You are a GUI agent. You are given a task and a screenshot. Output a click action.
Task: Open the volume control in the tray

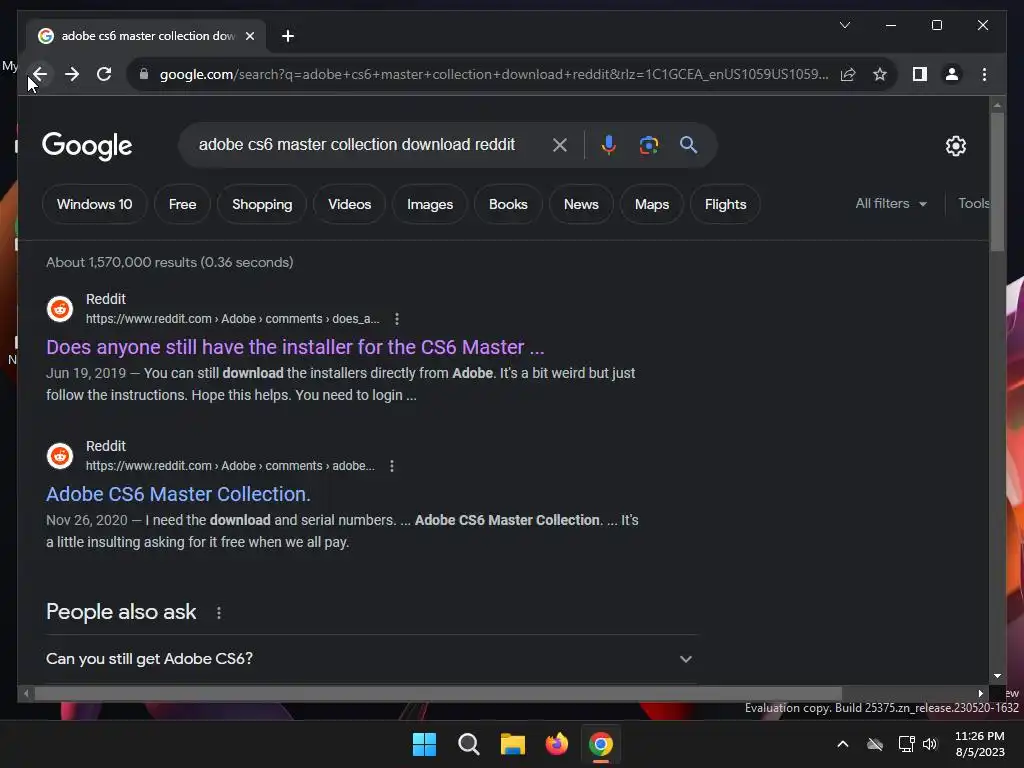point(929,744)
